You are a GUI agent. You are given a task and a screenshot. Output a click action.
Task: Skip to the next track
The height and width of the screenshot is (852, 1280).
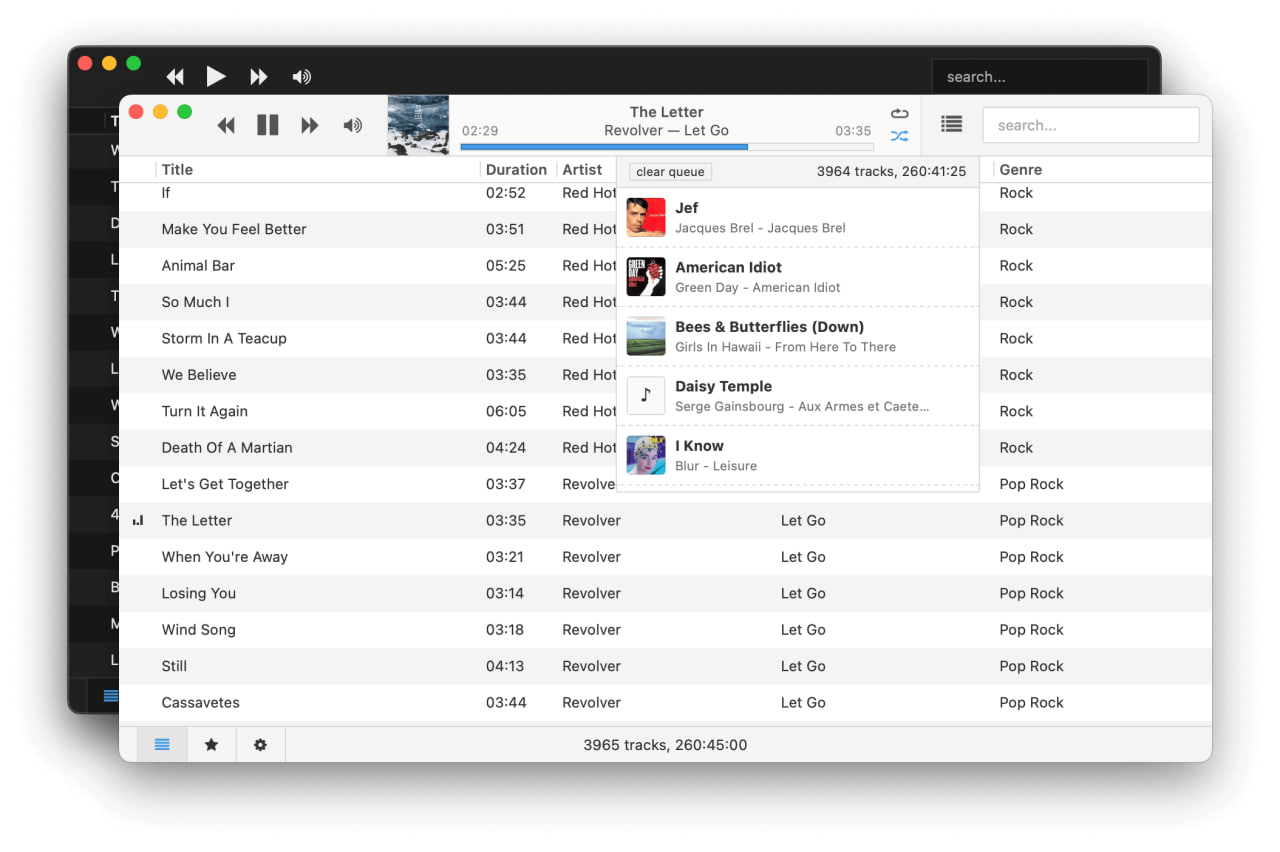310,125
